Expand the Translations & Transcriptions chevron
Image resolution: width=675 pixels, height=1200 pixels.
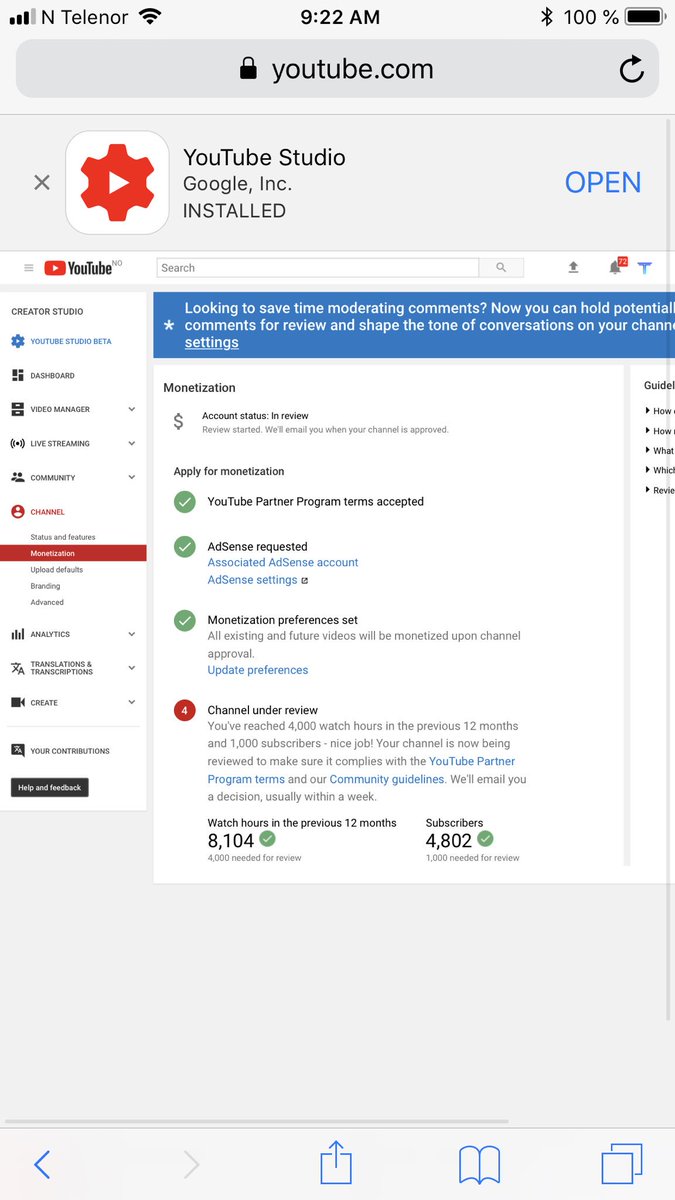[x=132, y=668]
